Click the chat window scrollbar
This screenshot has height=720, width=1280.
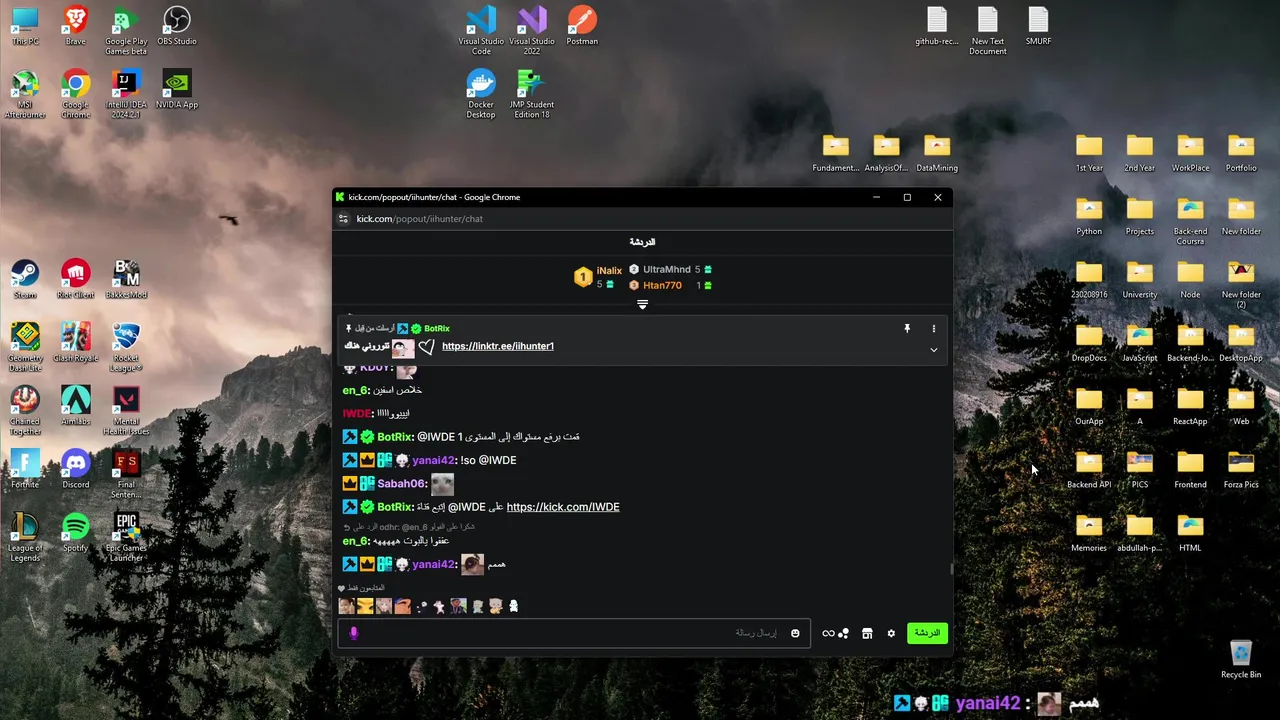point(951,569)
